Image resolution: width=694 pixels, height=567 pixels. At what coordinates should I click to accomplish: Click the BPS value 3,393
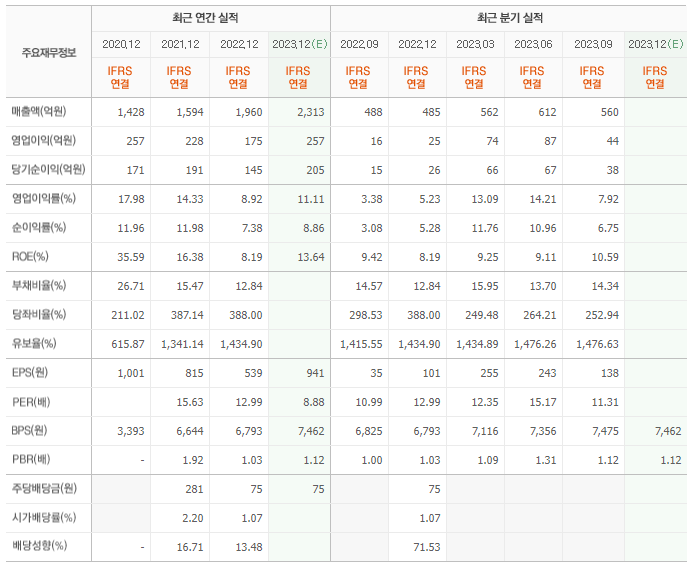point(131,432)
